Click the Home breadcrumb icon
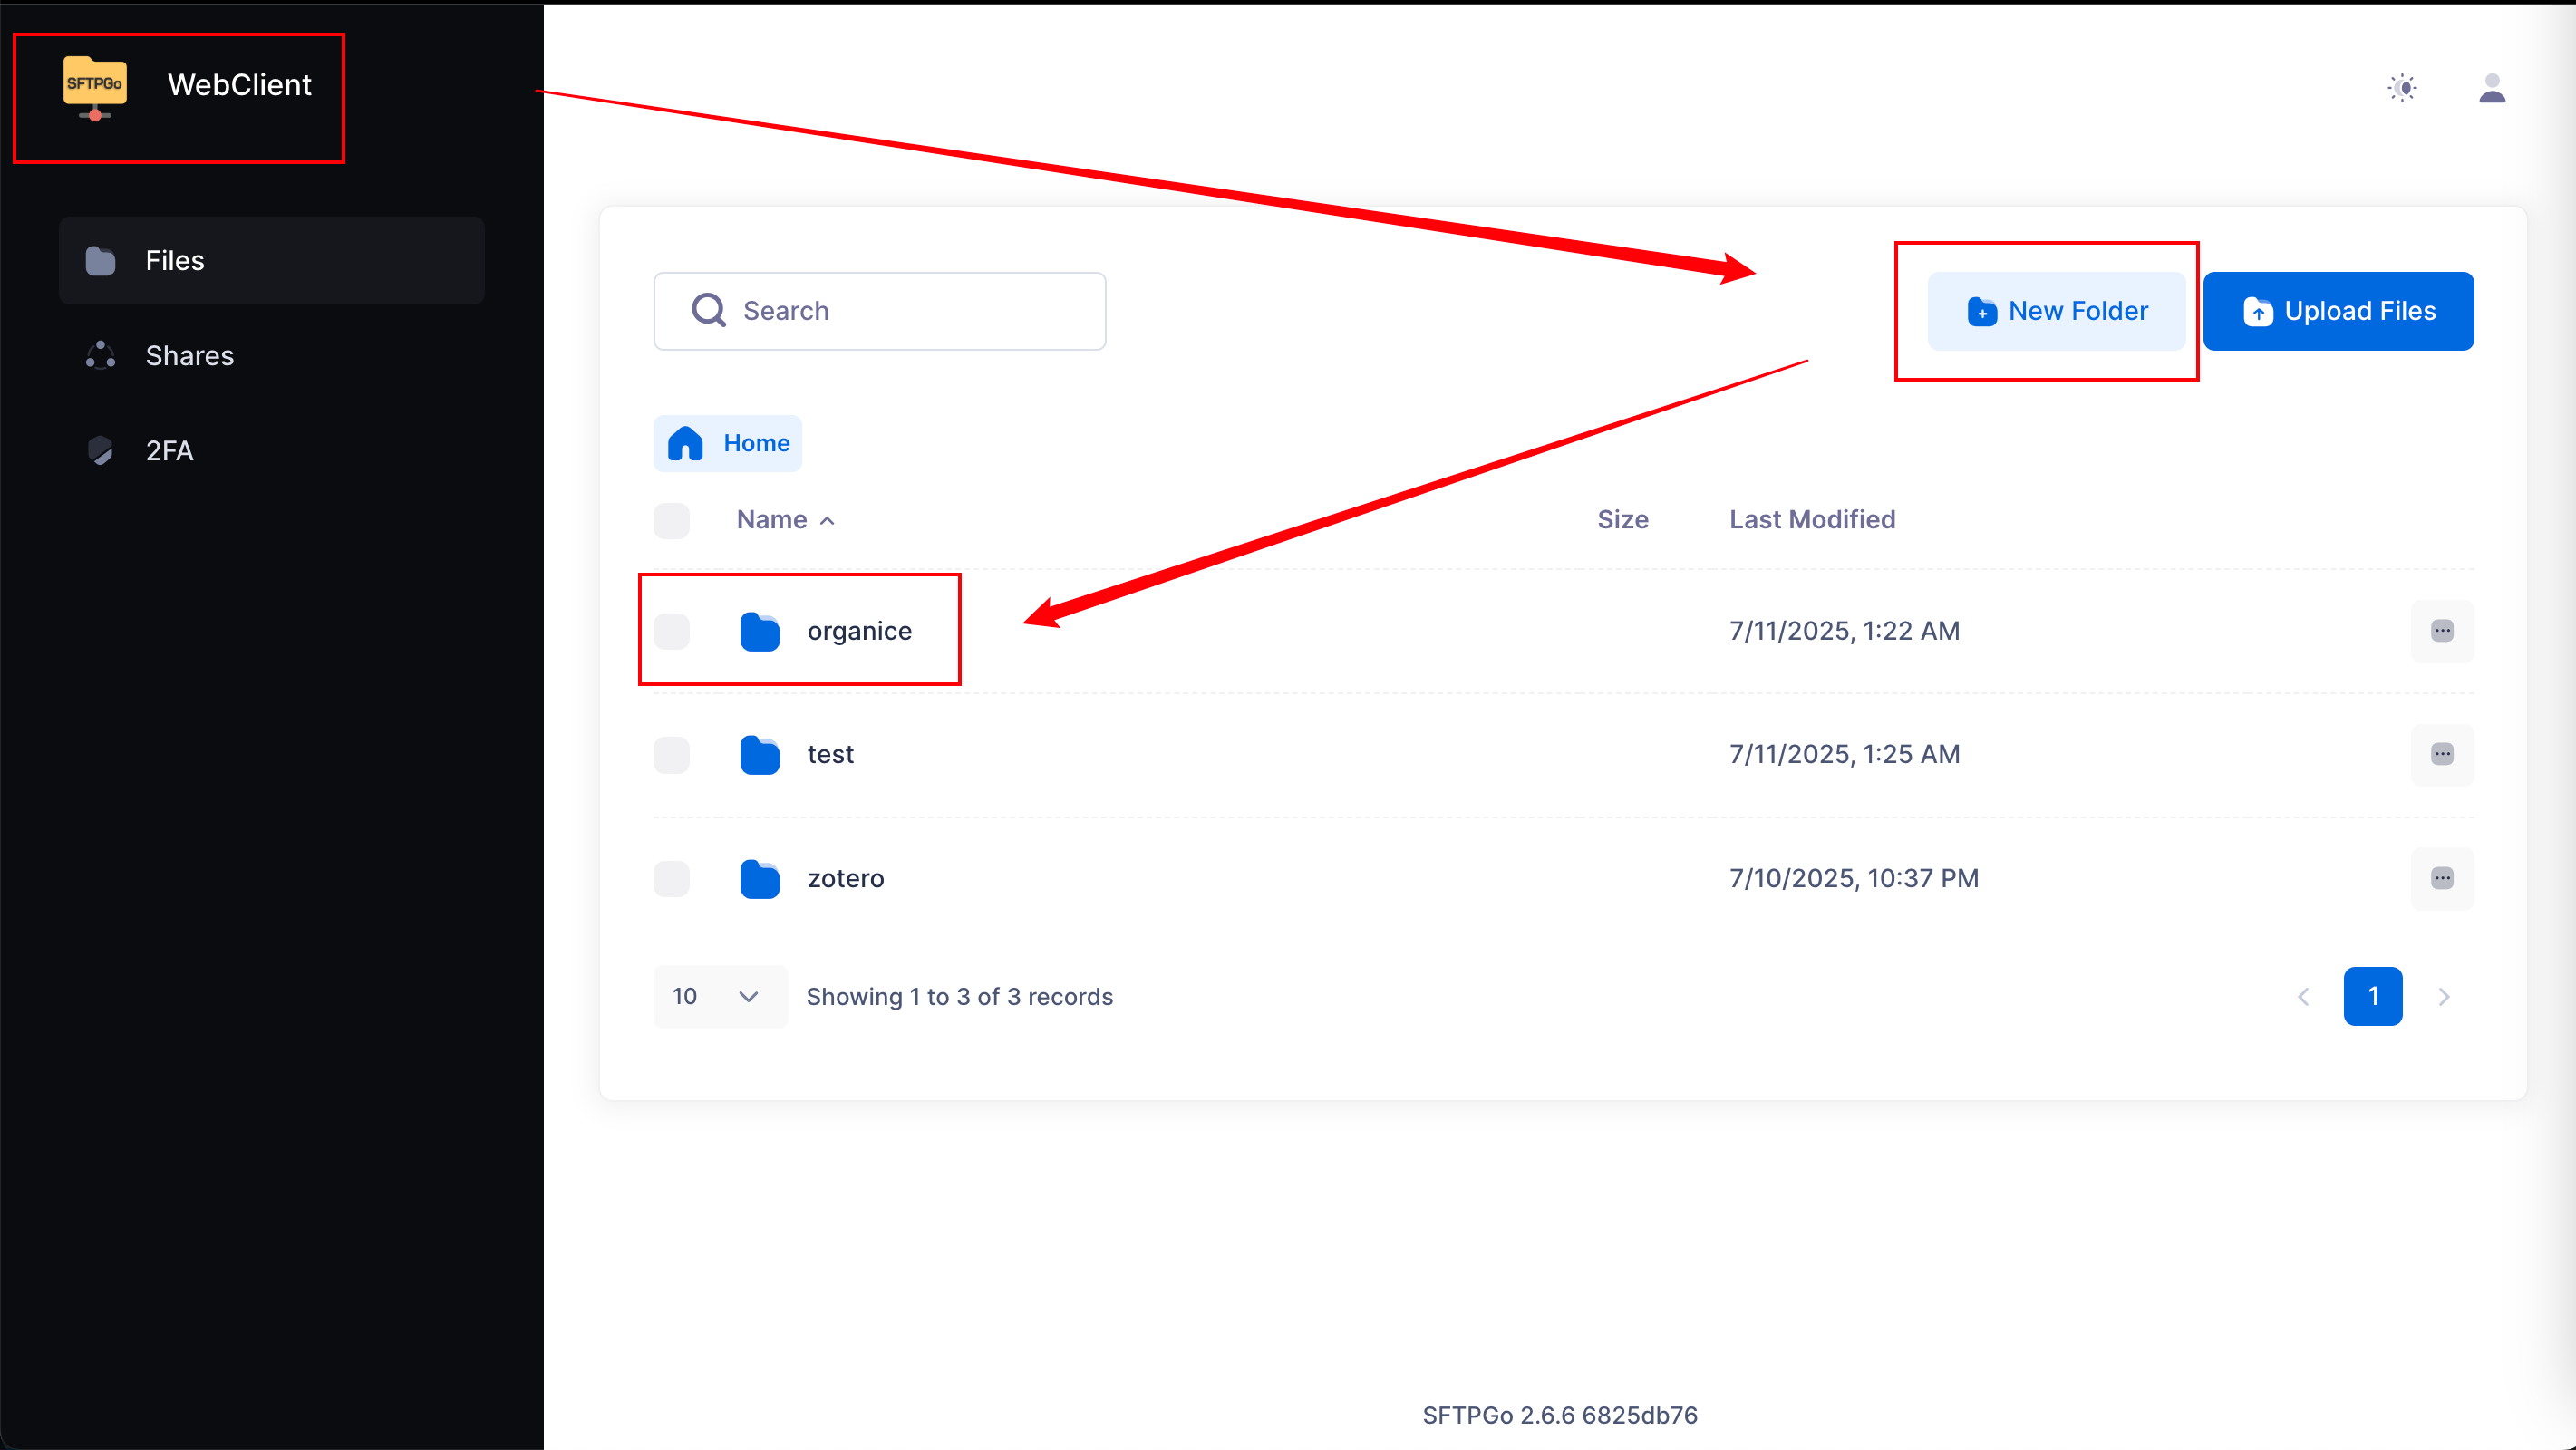Image resolution: width=2576 pixels, height=1450 pixels. pyautogui.click(x=685, y=443)
